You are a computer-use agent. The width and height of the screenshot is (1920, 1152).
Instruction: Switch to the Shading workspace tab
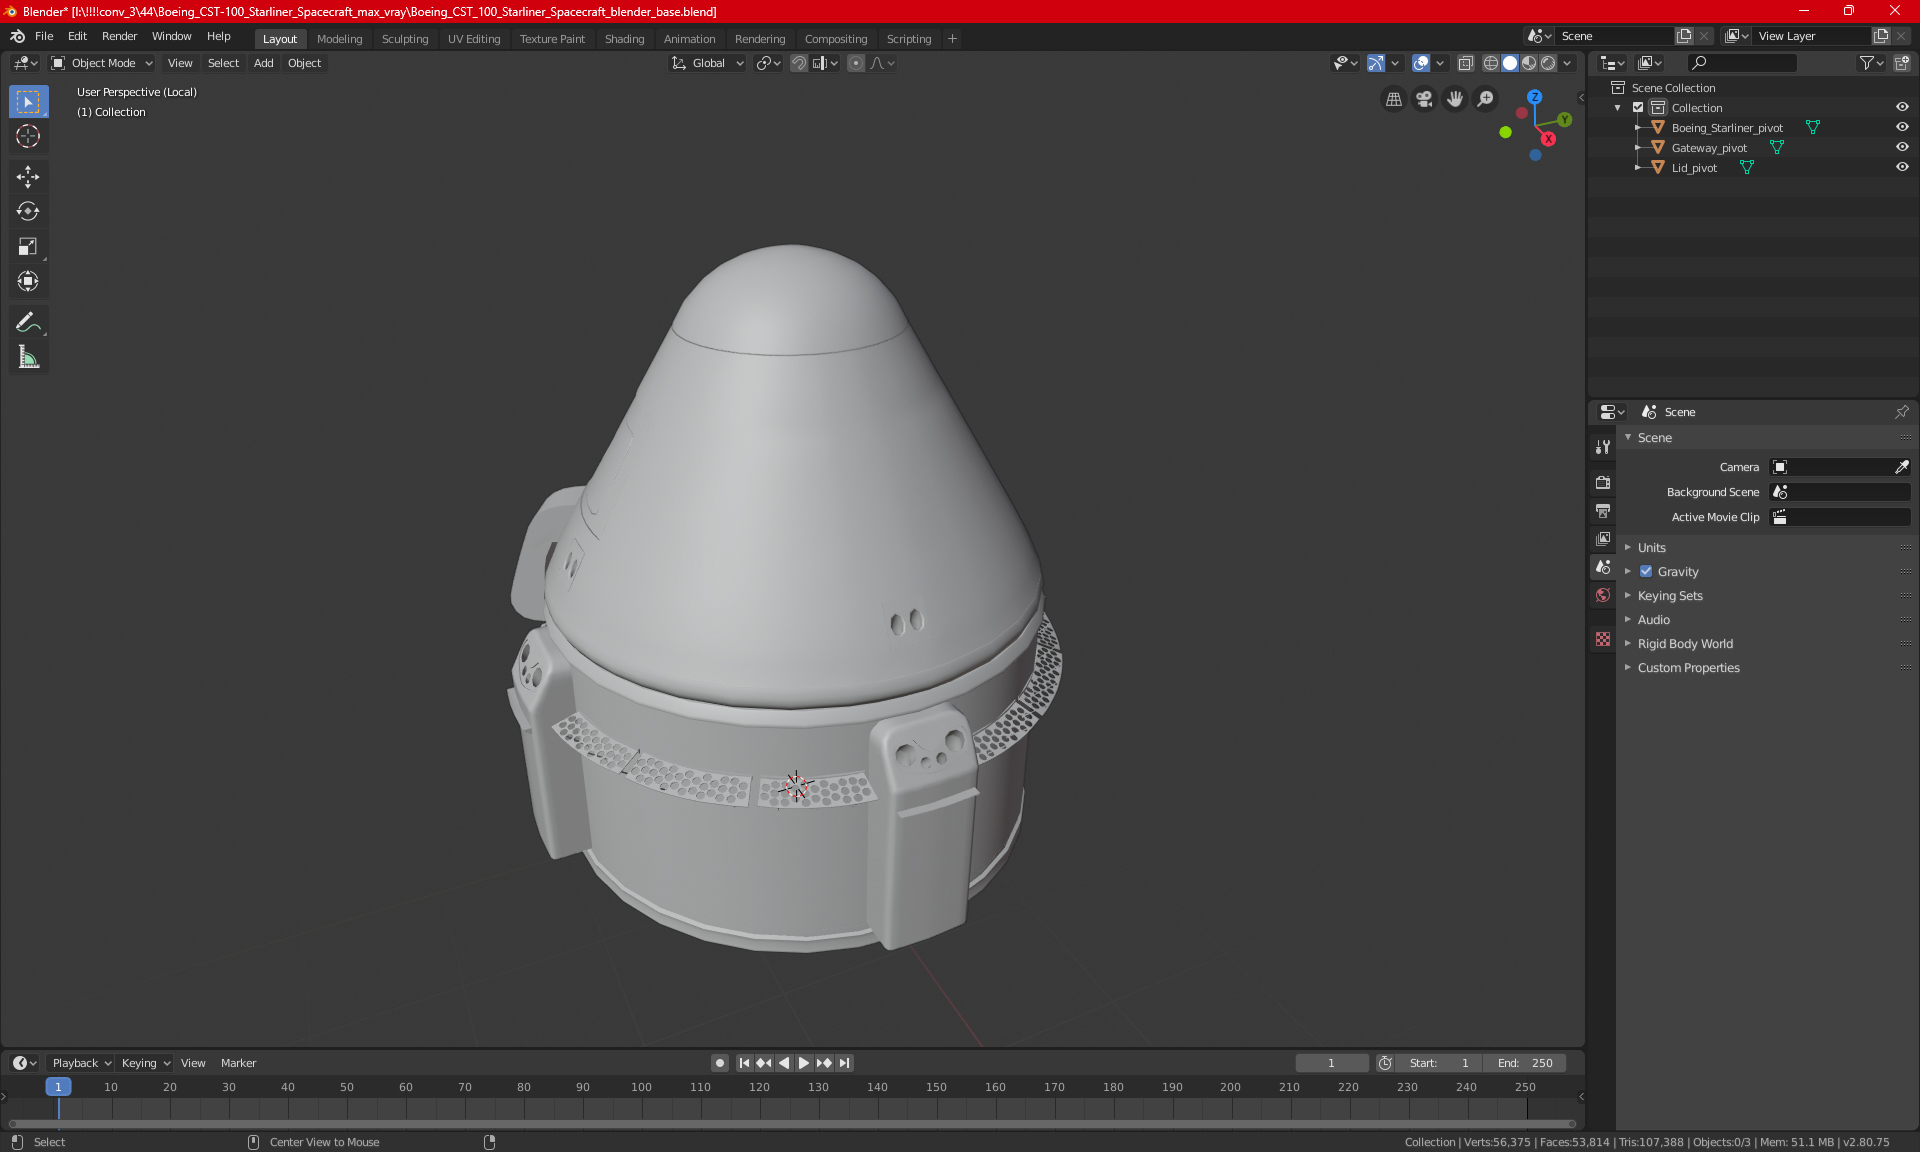click(624, 39)
